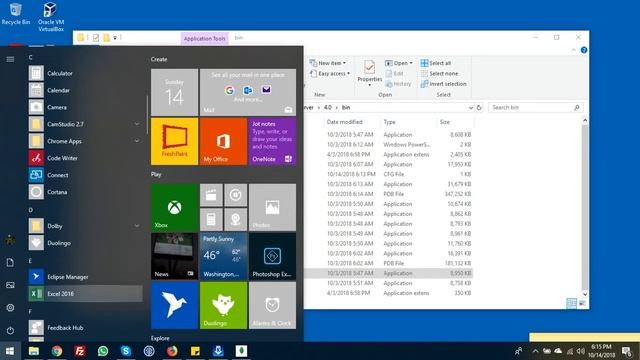Open the Photos tile
The image size is (640, 360).
tap(272, 207)
